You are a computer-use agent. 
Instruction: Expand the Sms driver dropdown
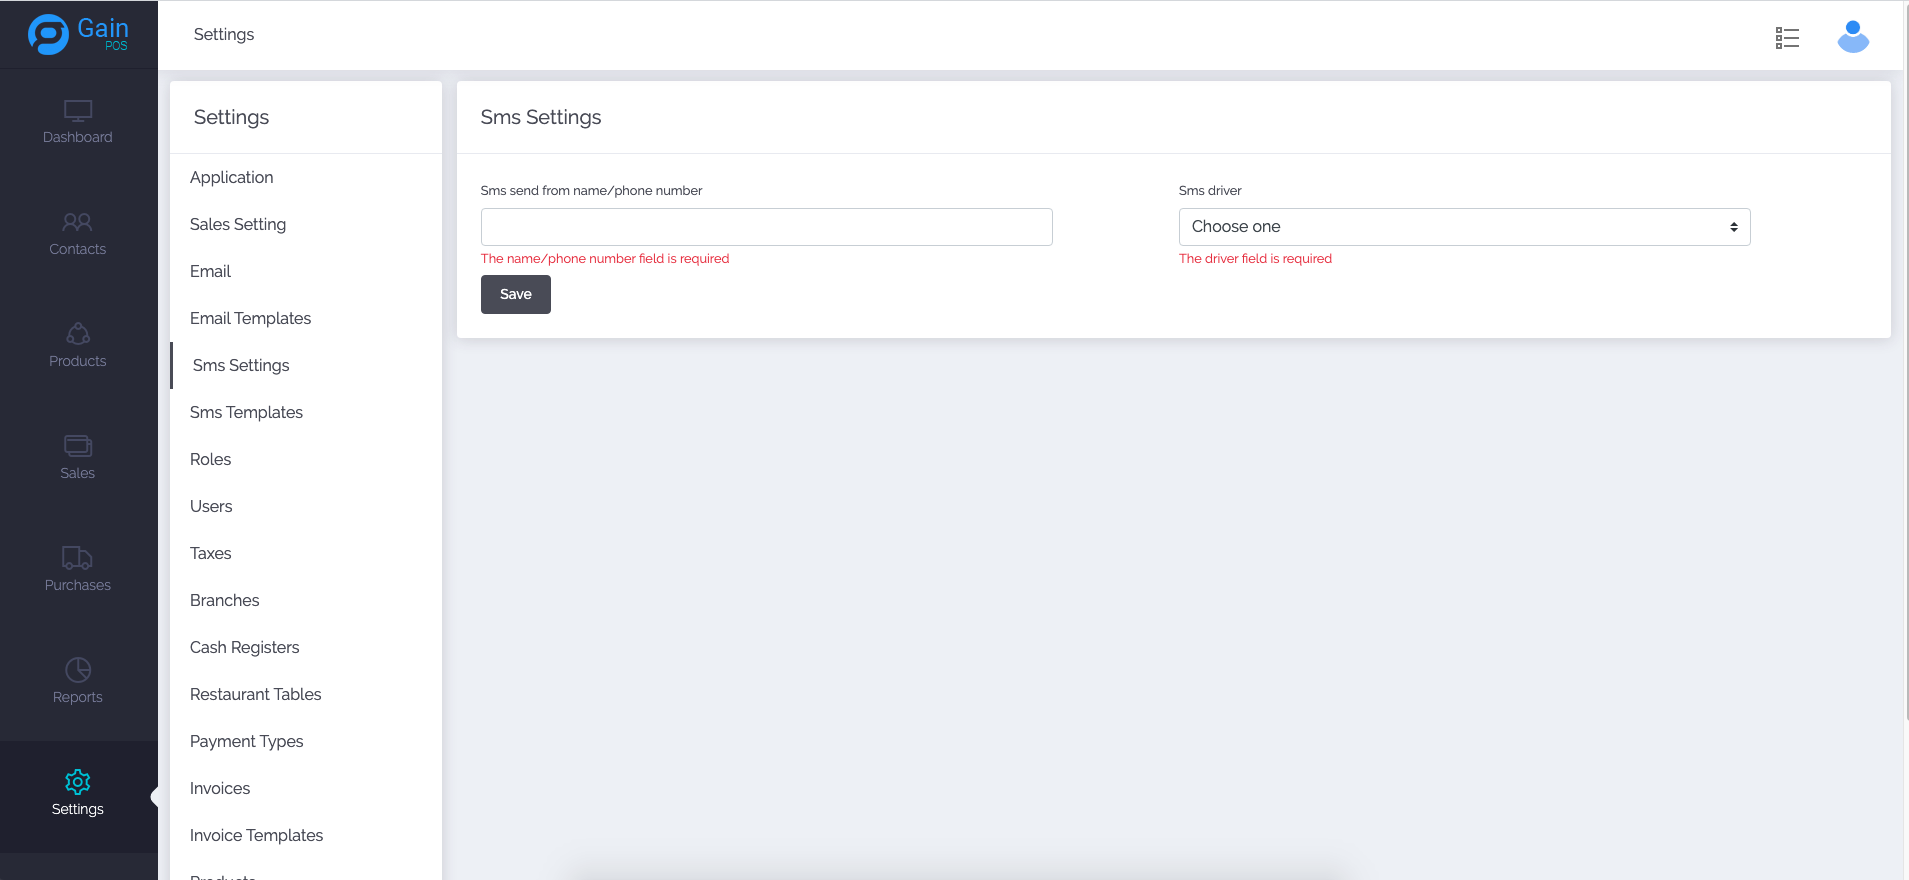[x=1464, y=227]
